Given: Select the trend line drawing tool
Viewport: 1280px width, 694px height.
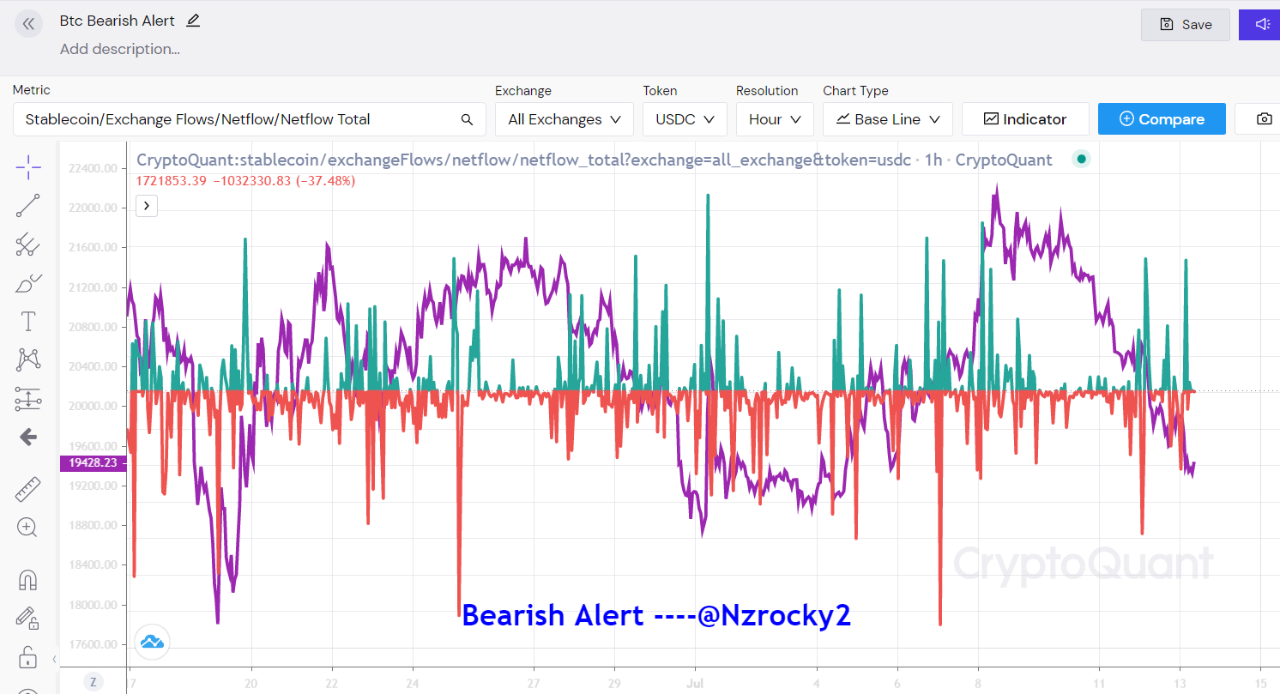Looking at the screenshot, I should [x=28, y=206].
